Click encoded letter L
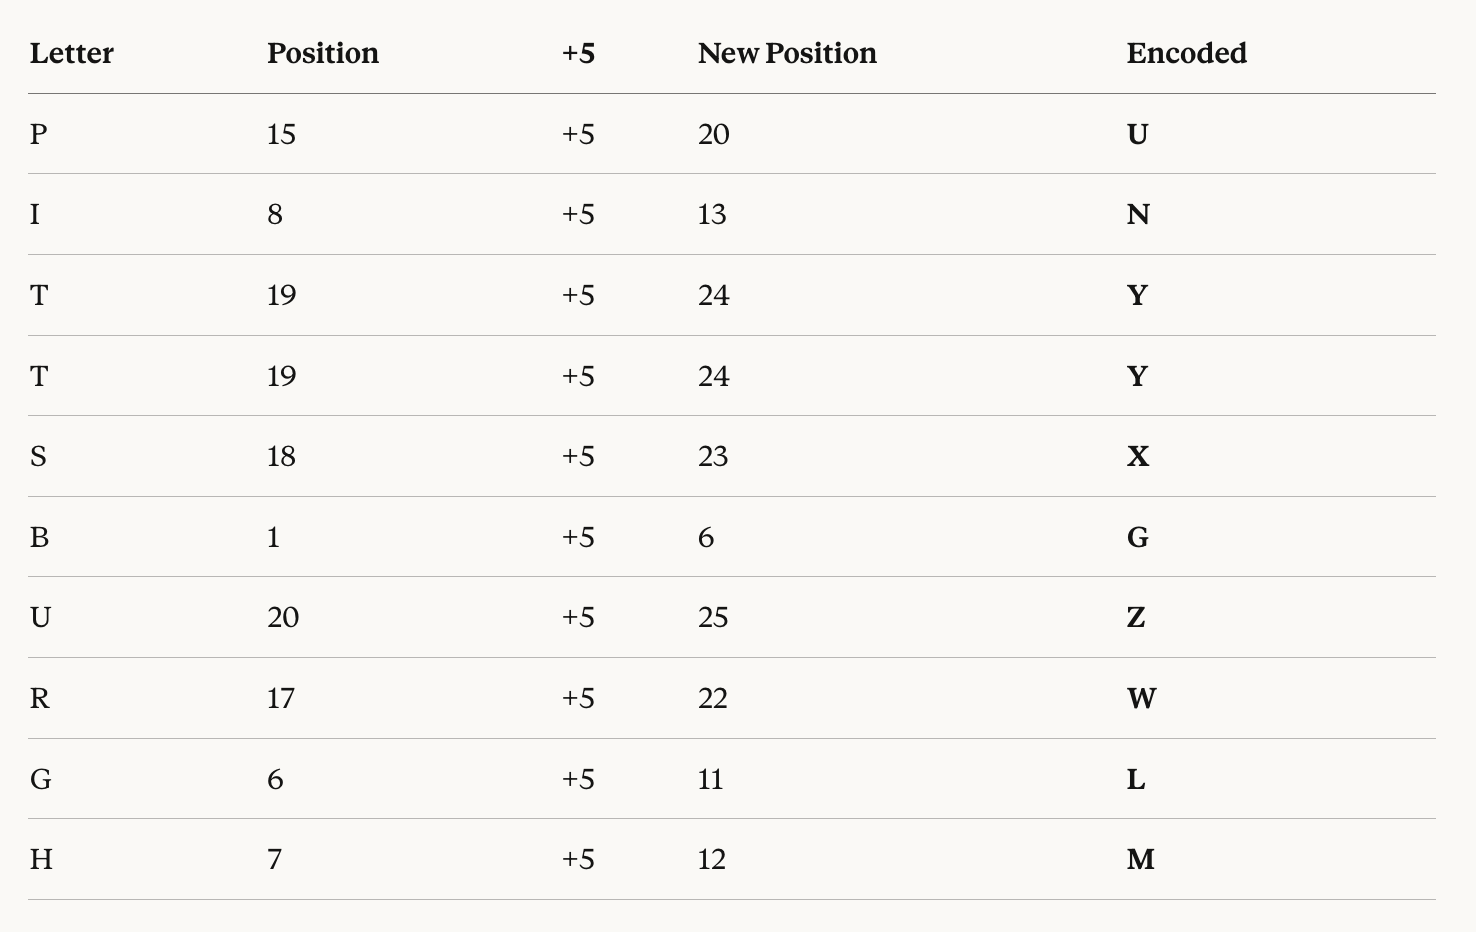This screenshot has width=1476, height=932. pos(1136,779)
